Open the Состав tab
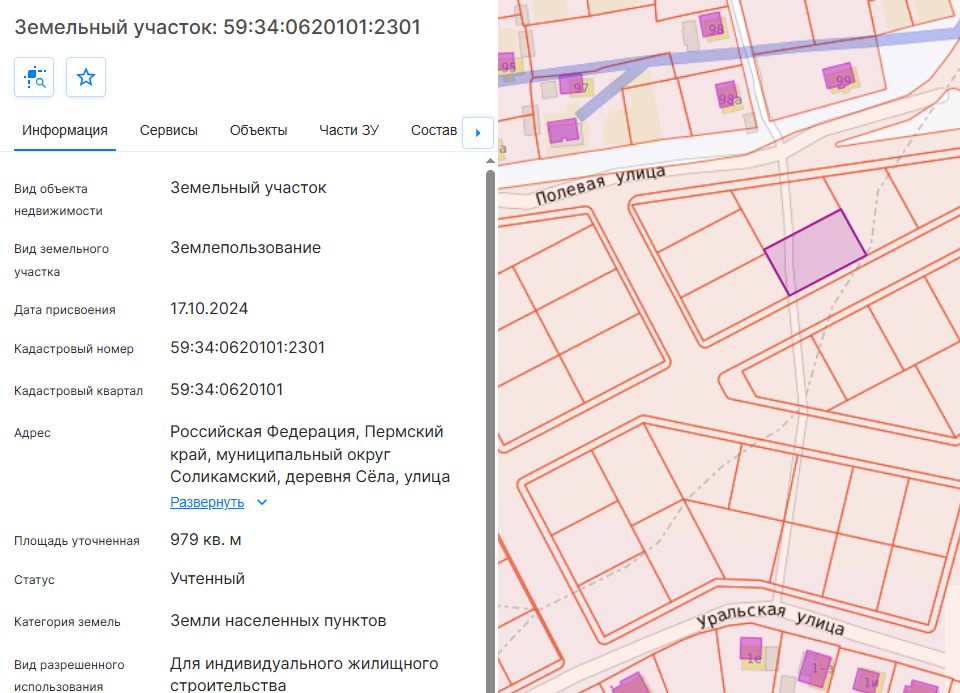The image size is (960, 693). click(434, 130)
